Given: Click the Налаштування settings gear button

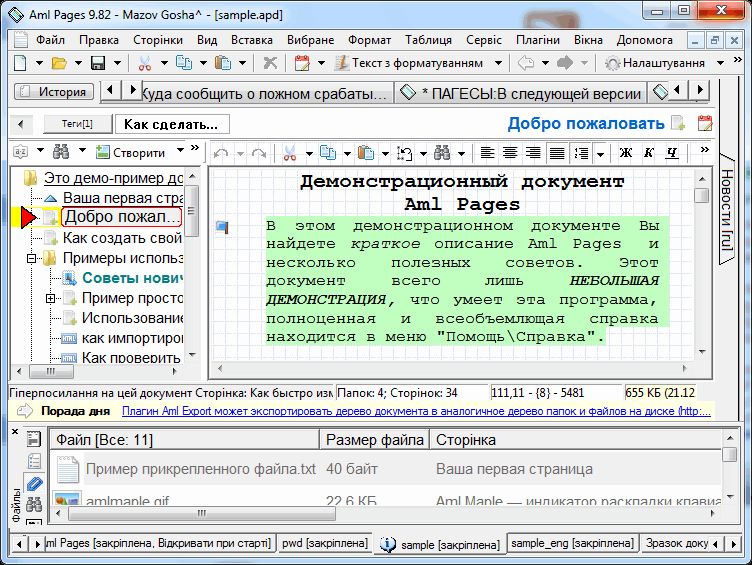Looking at the screenshot, I should [x=655, y=63].
